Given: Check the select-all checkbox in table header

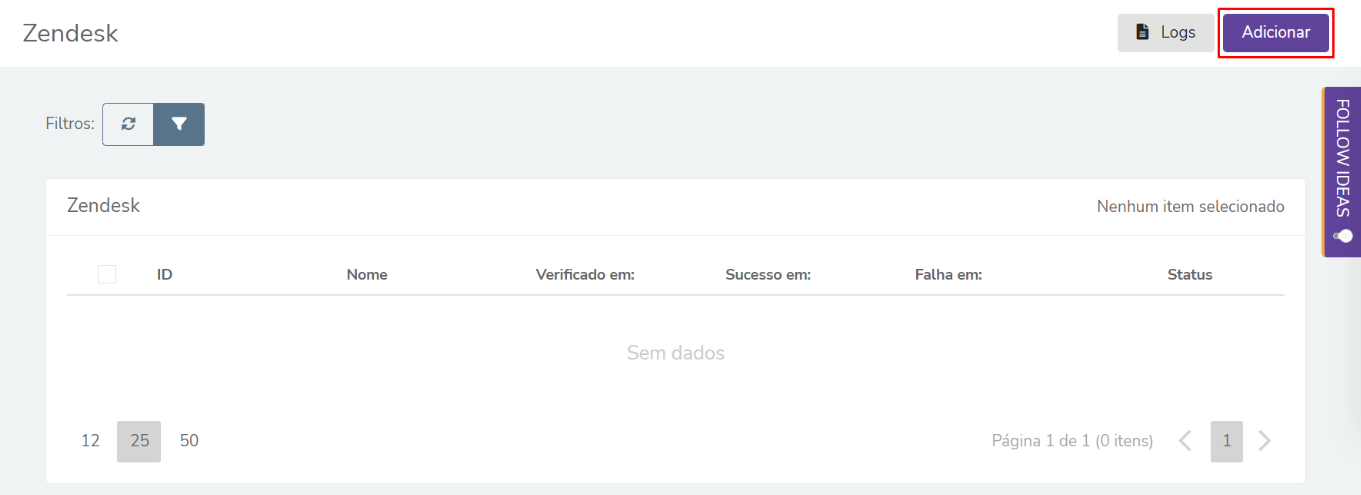Looking at the screenshot, I should [x=107, y=274].
